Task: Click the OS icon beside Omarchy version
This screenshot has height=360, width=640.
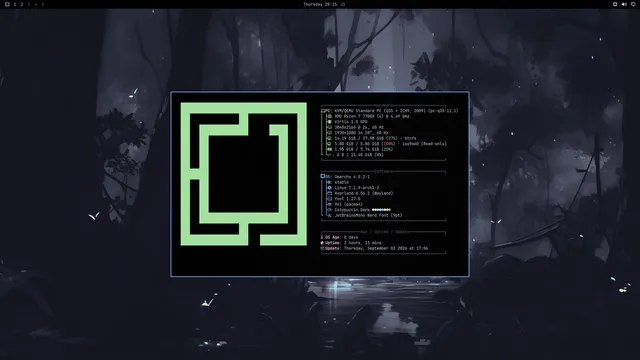Action: (x=323, y=177)
